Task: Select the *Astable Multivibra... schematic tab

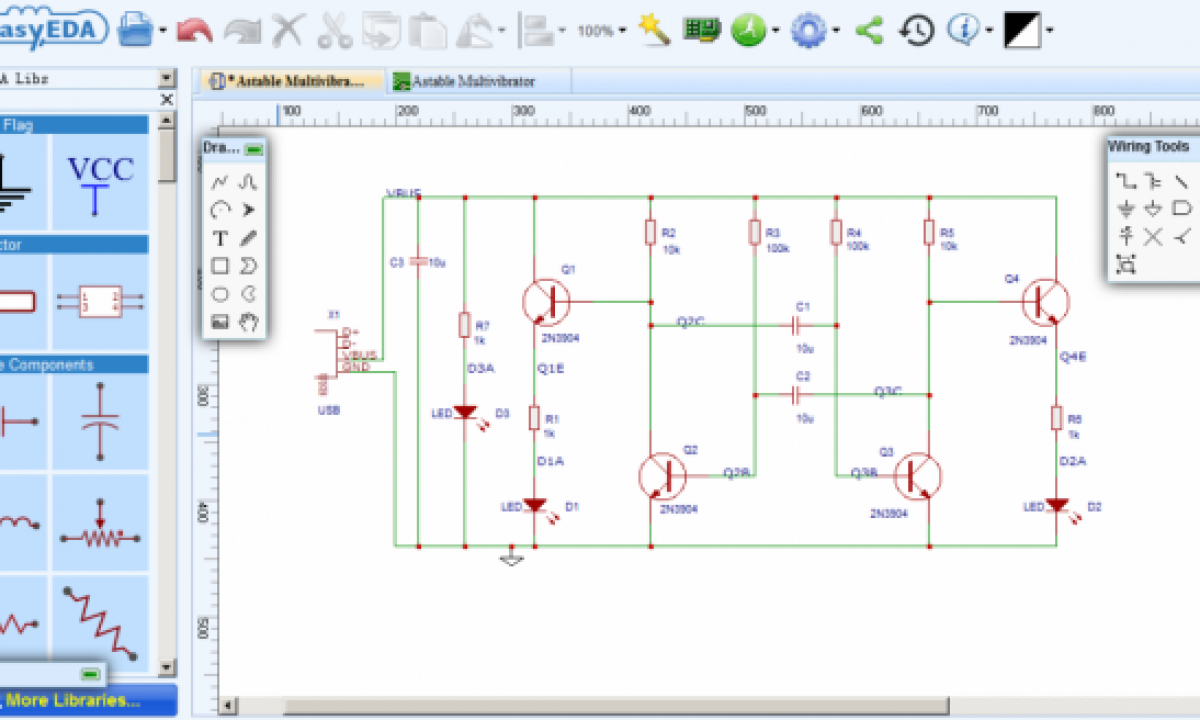Action: [x=294, y=81]
